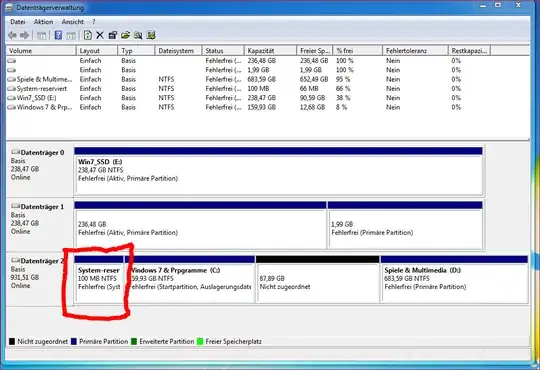
Task: Sort by the Typ column header
Action: (x=136, y=51)
